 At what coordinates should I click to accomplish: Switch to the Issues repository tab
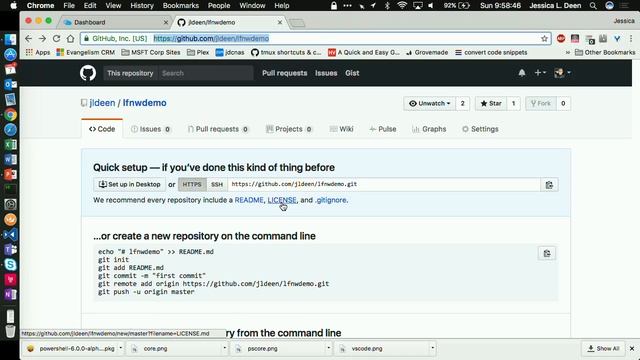pyautogui.click(x=151, y=129)
